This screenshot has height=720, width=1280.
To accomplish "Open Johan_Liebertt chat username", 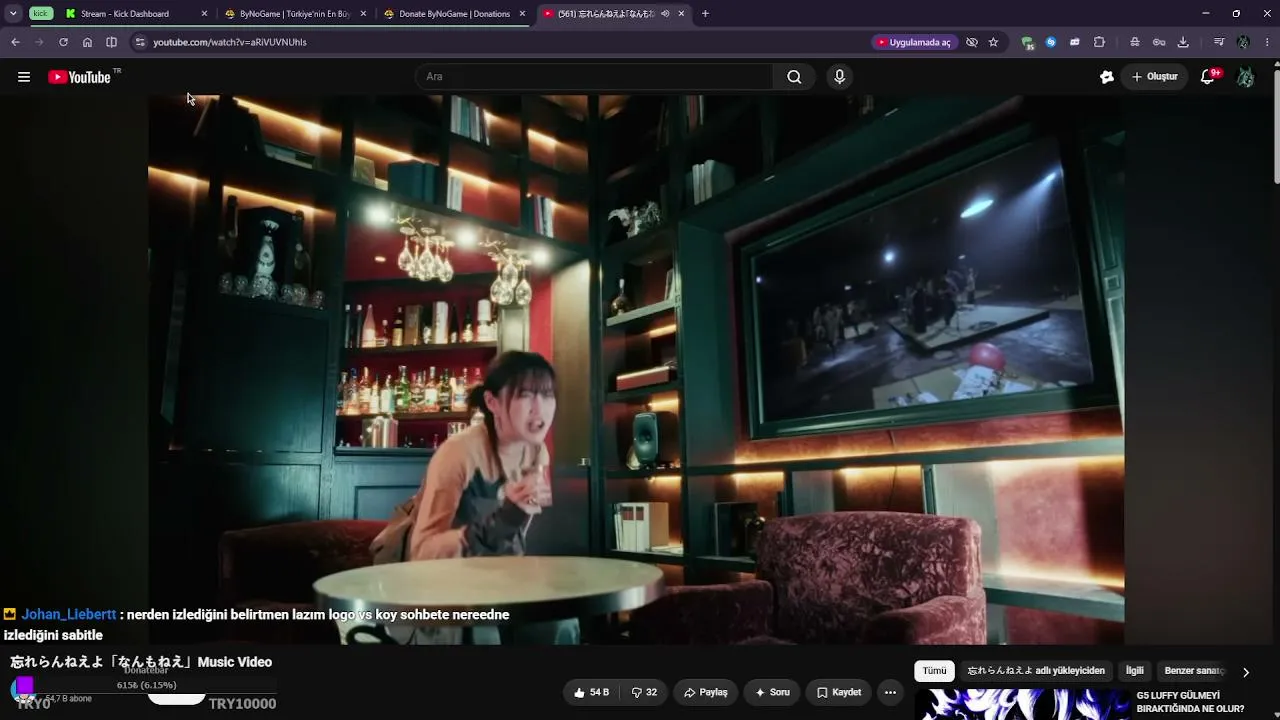I will coord(69,615).
